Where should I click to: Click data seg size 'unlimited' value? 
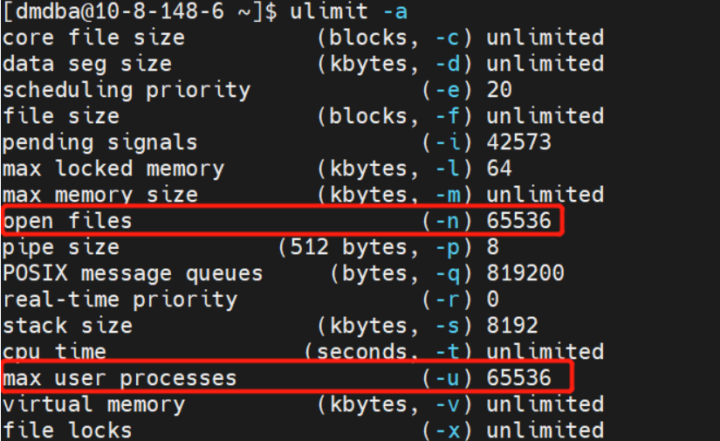point(545,63)
